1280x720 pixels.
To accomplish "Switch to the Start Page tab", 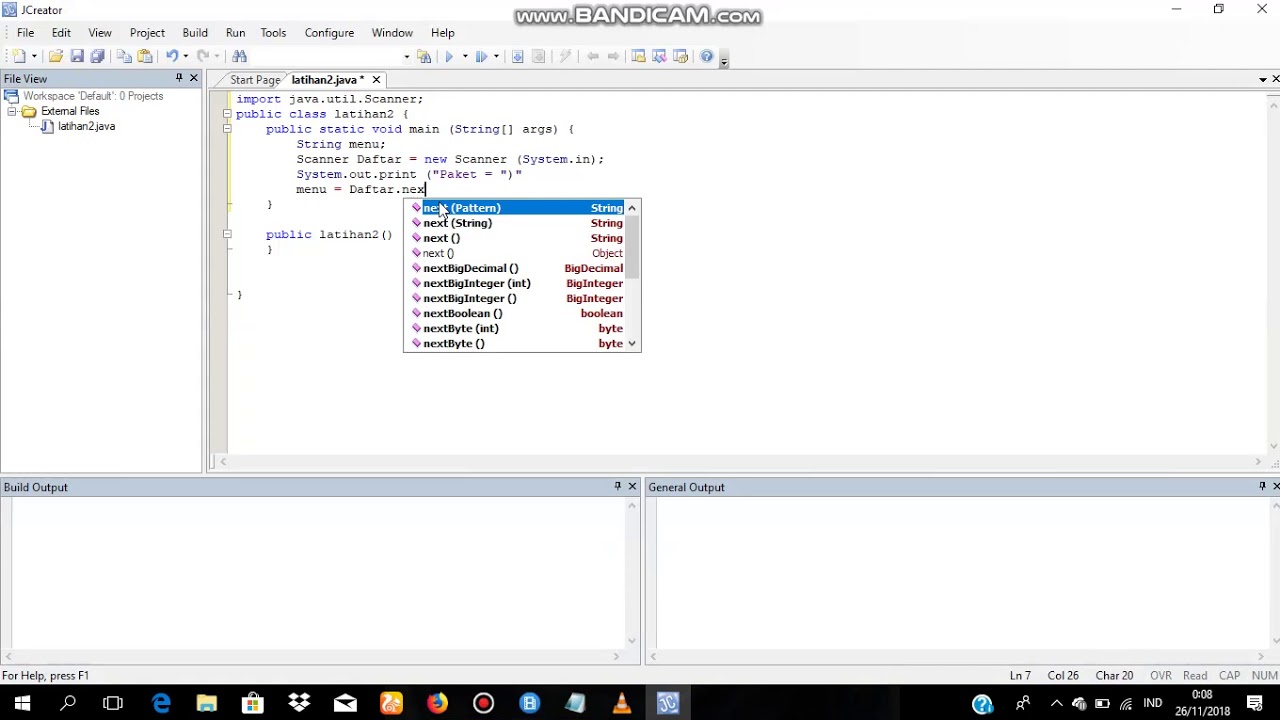I will (254, 80).
